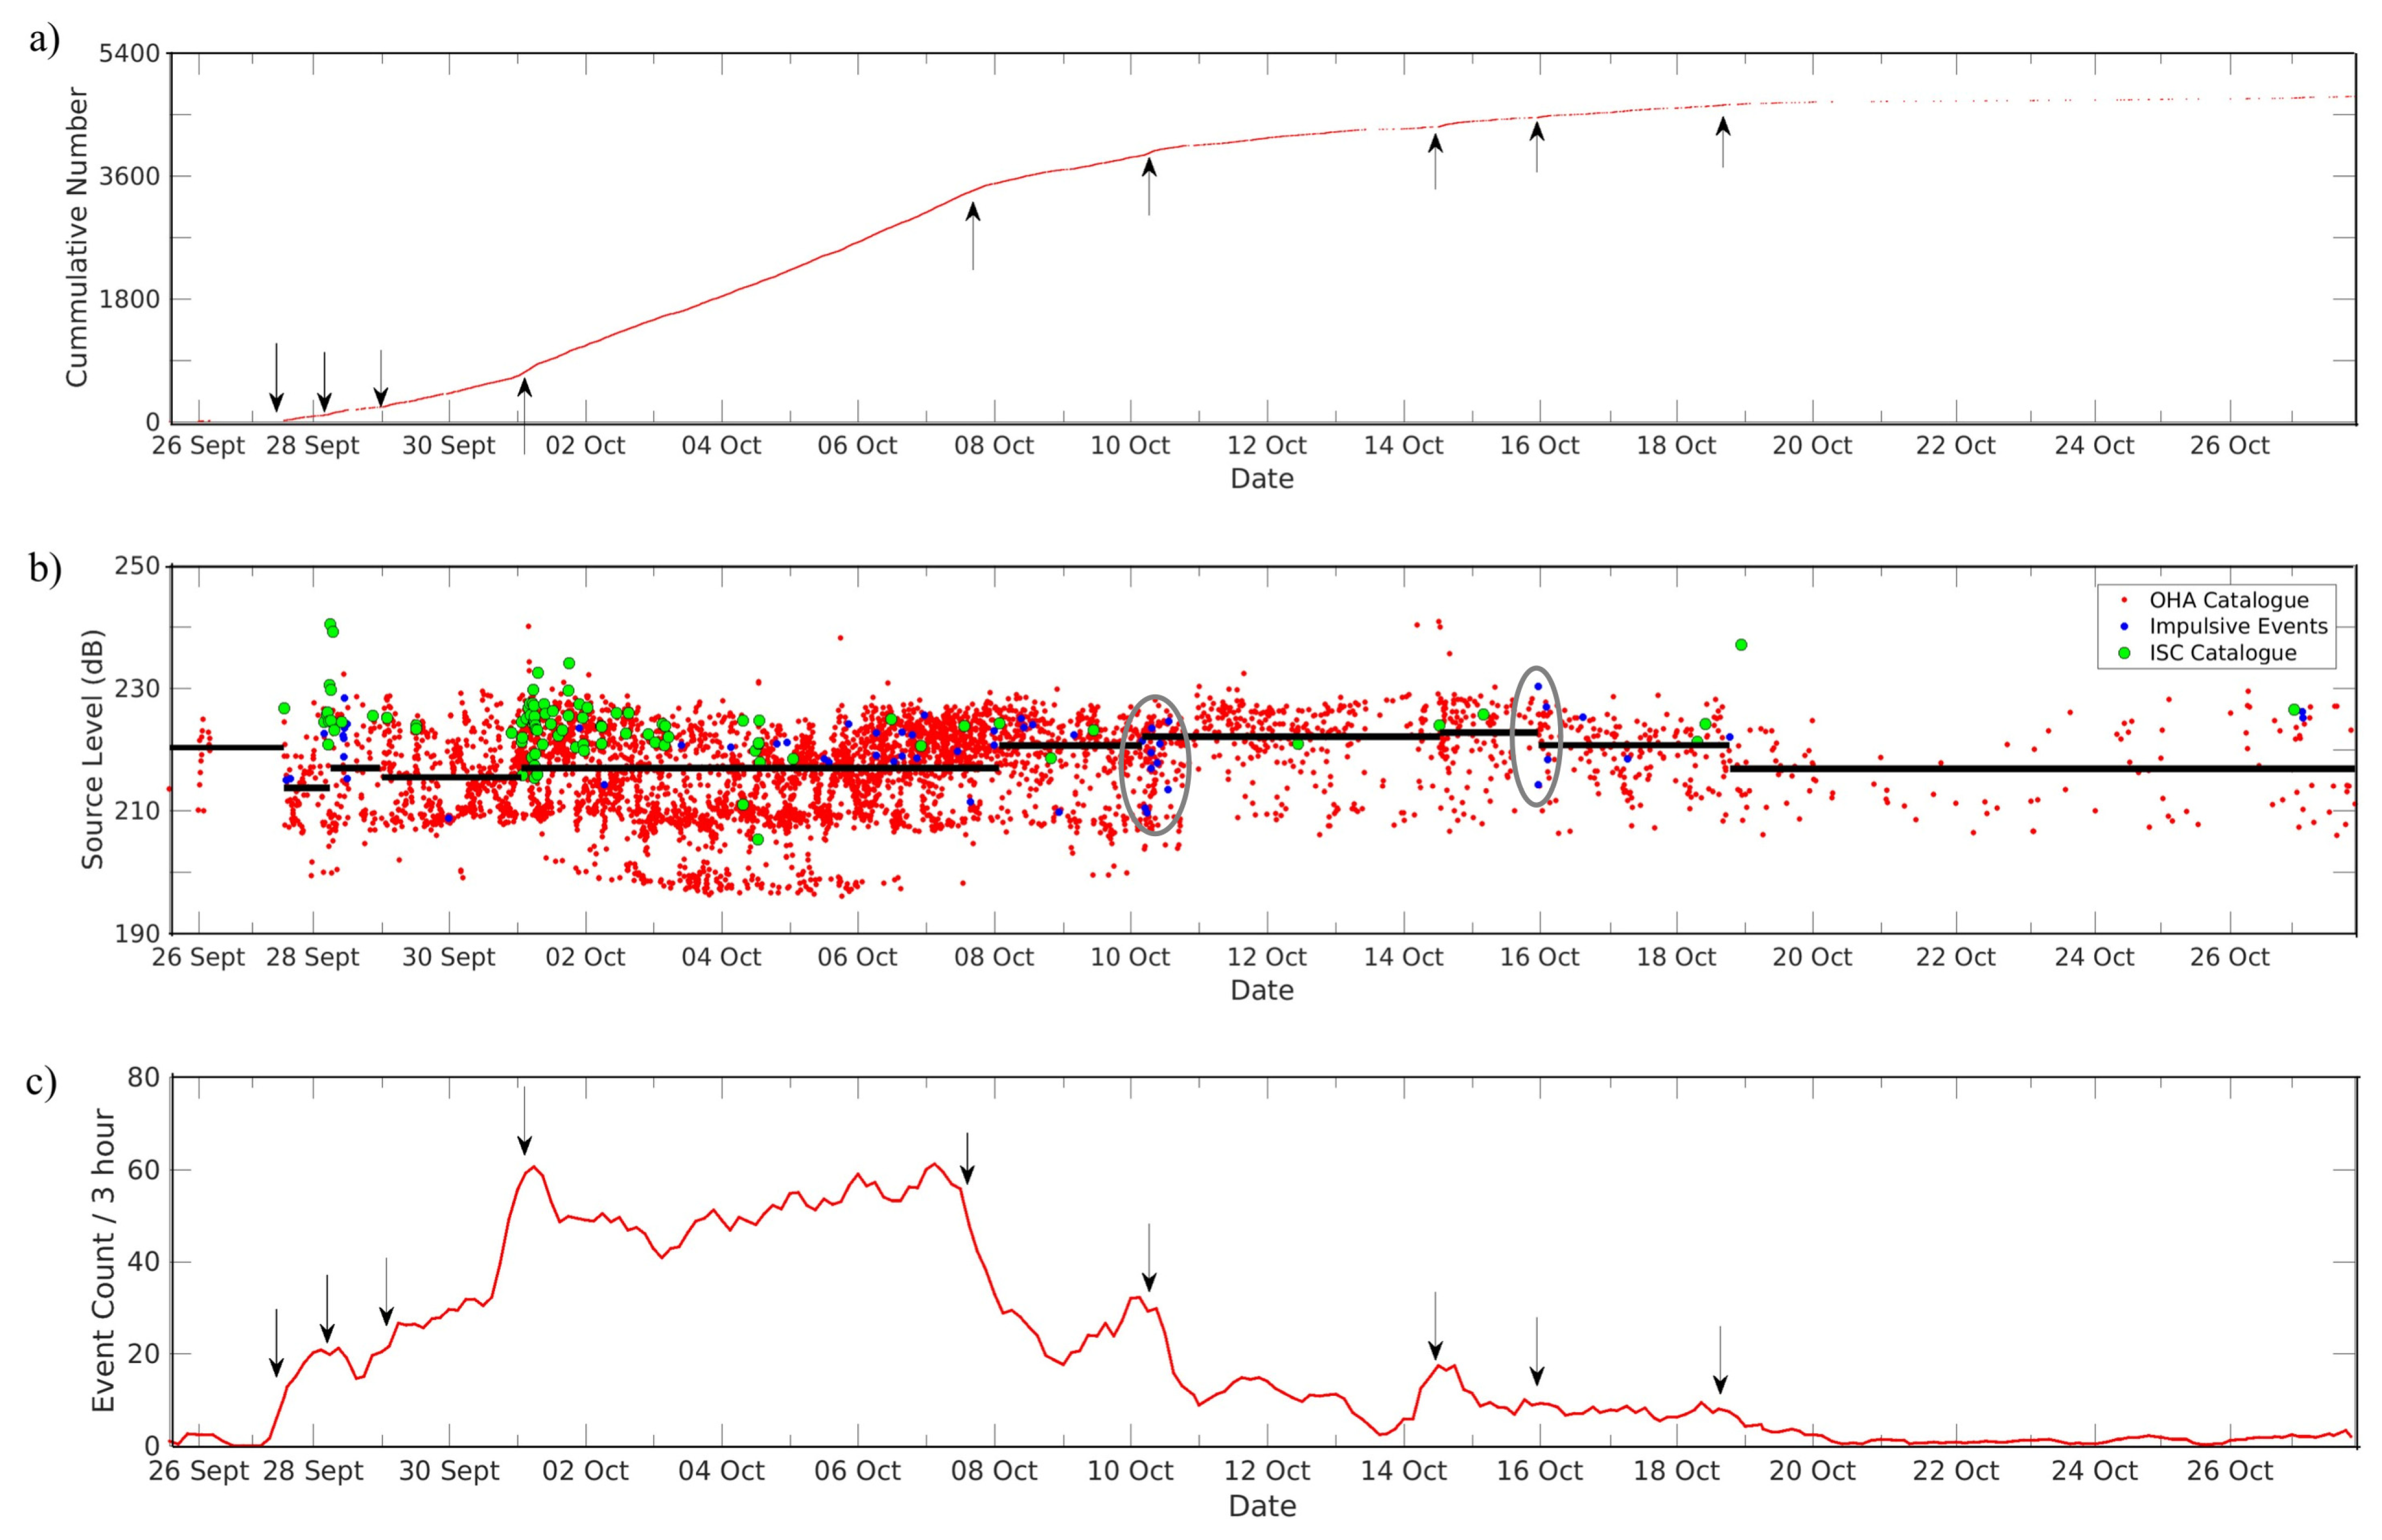
Task: Click the panel 'a)' label
Action: click(x=44, y=40)
